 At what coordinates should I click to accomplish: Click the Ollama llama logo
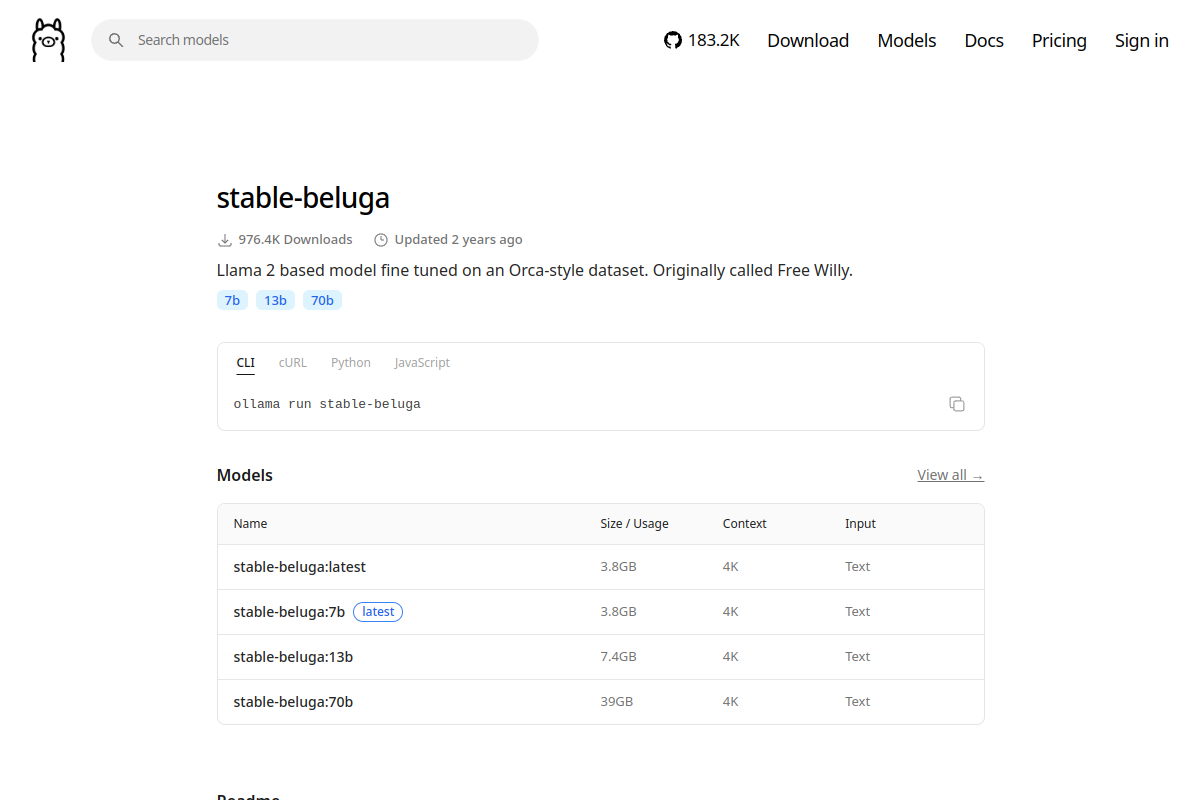[x=48, y=40]
